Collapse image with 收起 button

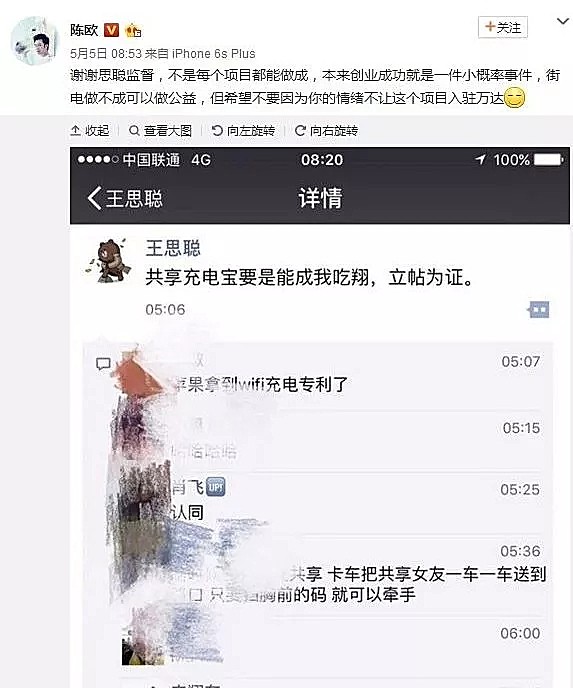tap(90, 130)
